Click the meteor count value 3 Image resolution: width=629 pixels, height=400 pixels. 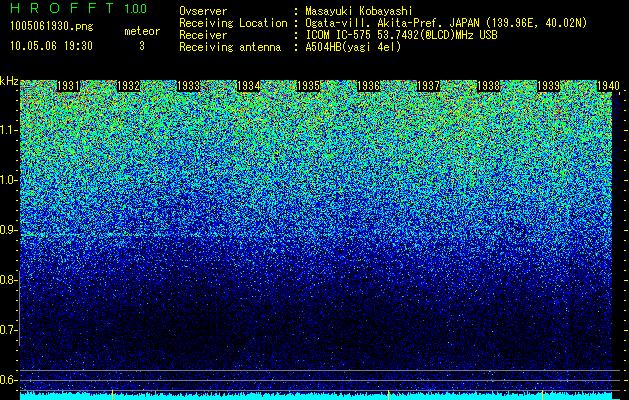(x=142, y=46)
